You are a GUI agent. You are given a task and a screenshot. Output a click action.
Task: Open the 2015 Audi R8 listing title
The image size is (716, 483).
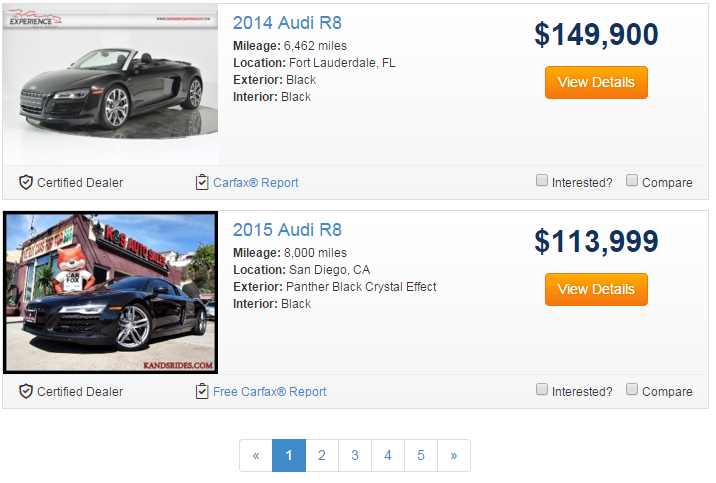coord(287,230)
